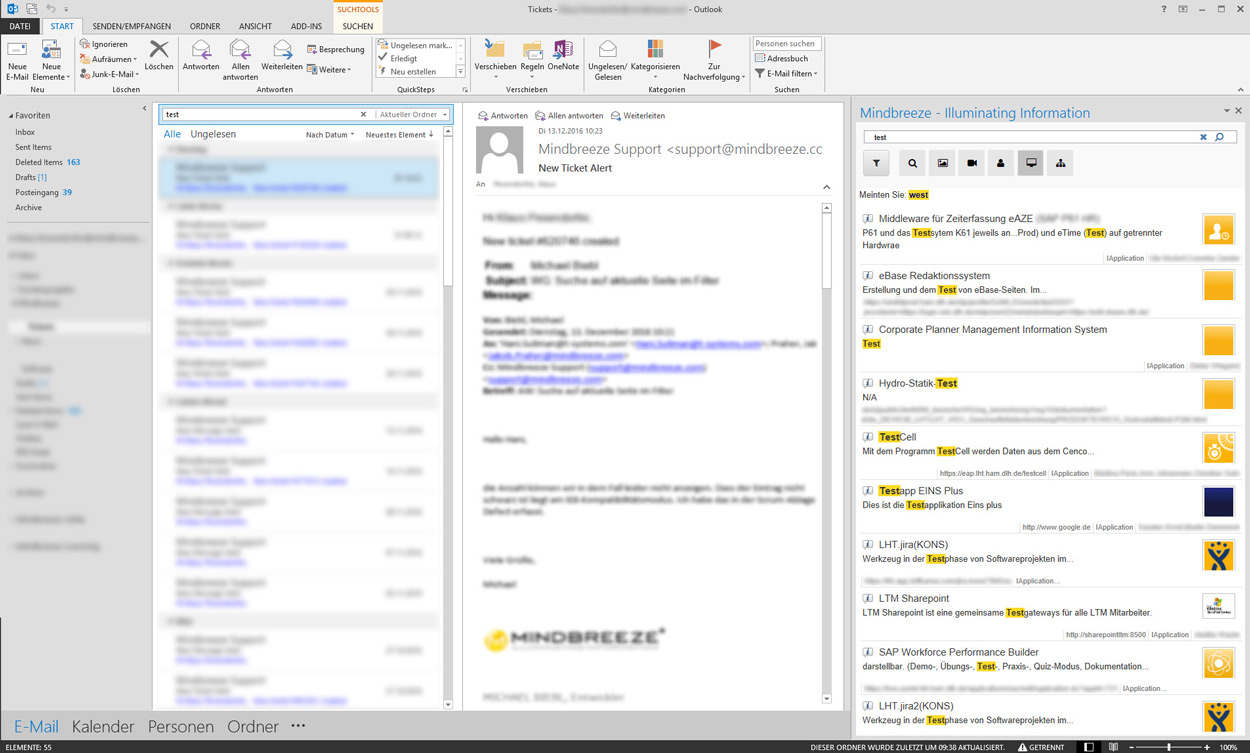Select the Mindbreeze people tab
Screen dimensions: 1250x753
point(1000,163)
